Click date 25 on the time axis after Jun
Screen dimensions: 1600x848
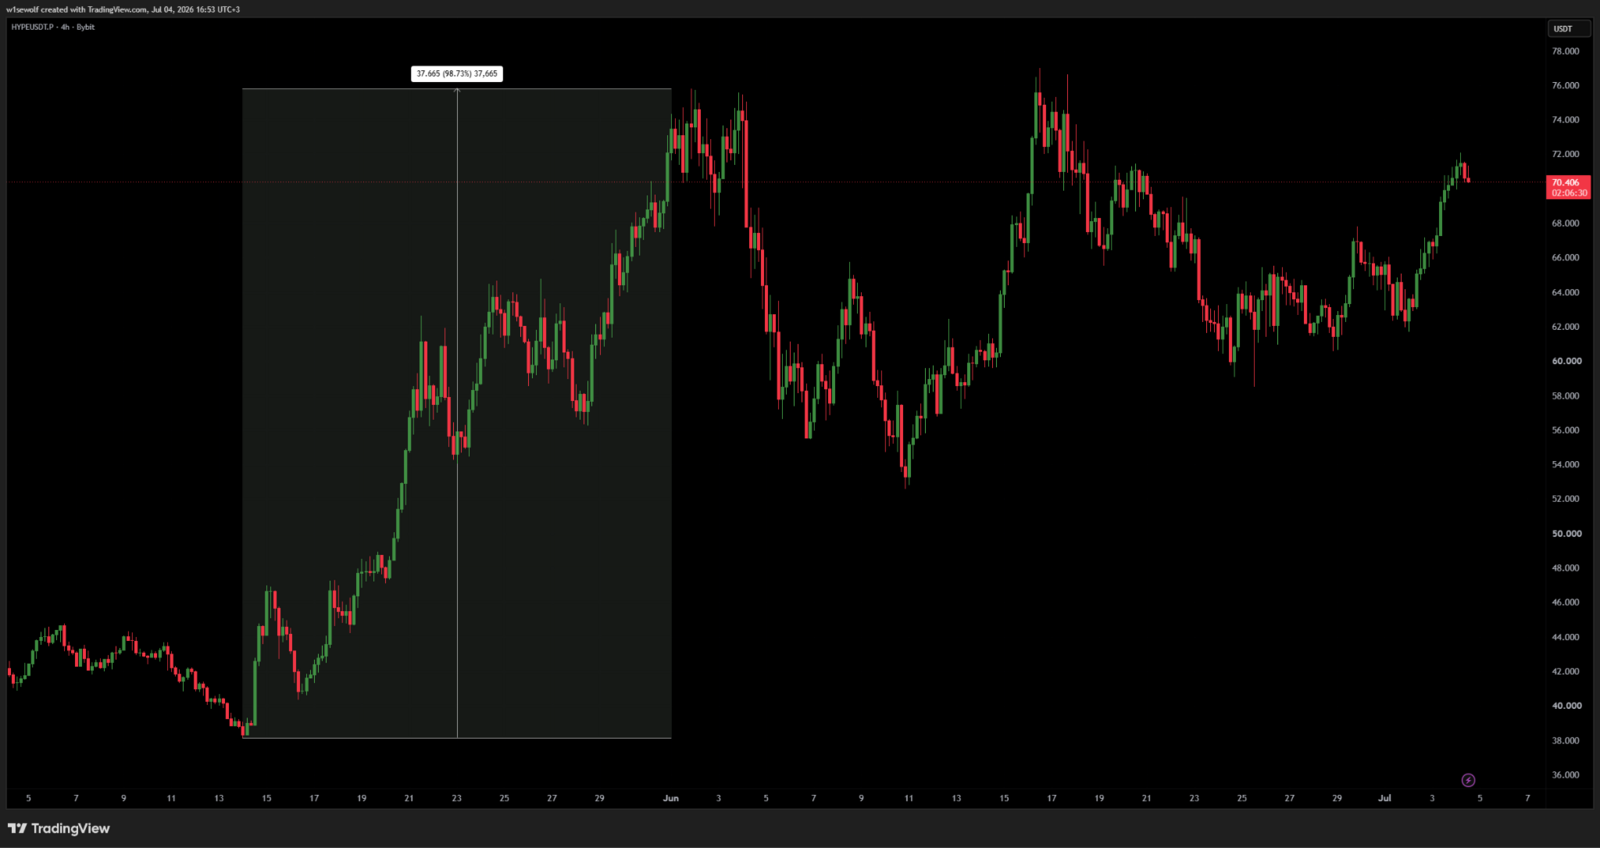[x=1242, y=798]
